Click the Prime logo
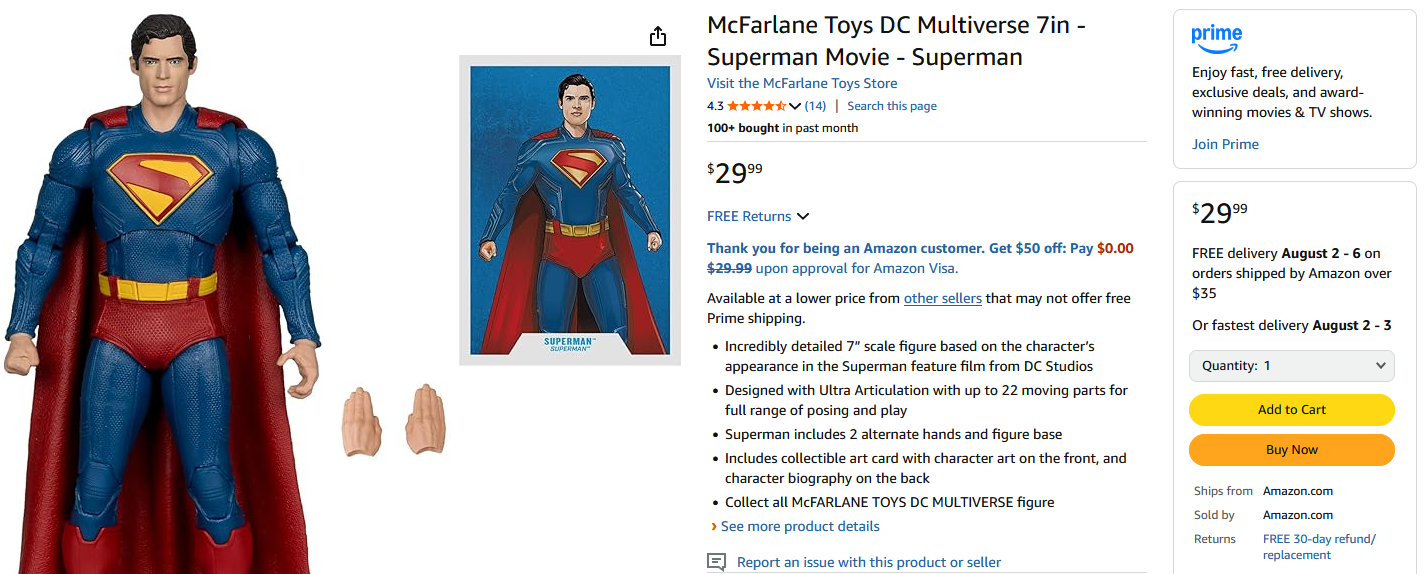The height and width of the screenshot is (574, 1427). (1216, 39)
